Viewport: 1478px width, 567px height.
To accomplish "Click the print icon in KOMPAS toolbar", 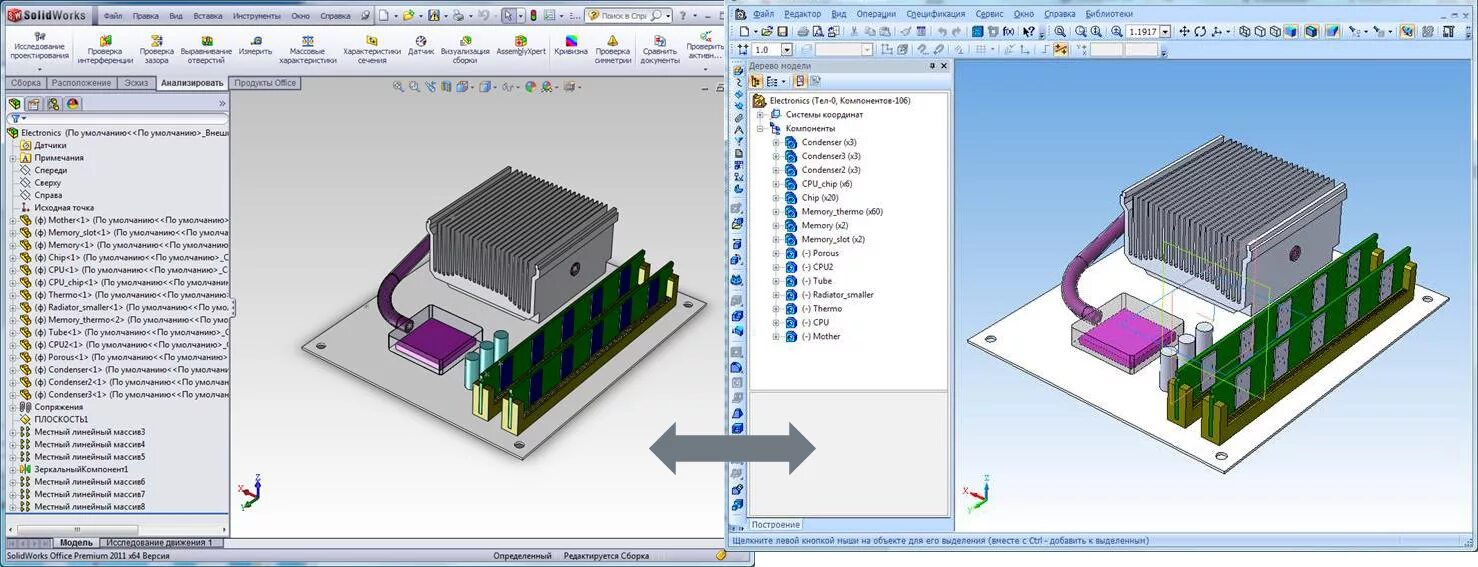I will click(802, 31).
